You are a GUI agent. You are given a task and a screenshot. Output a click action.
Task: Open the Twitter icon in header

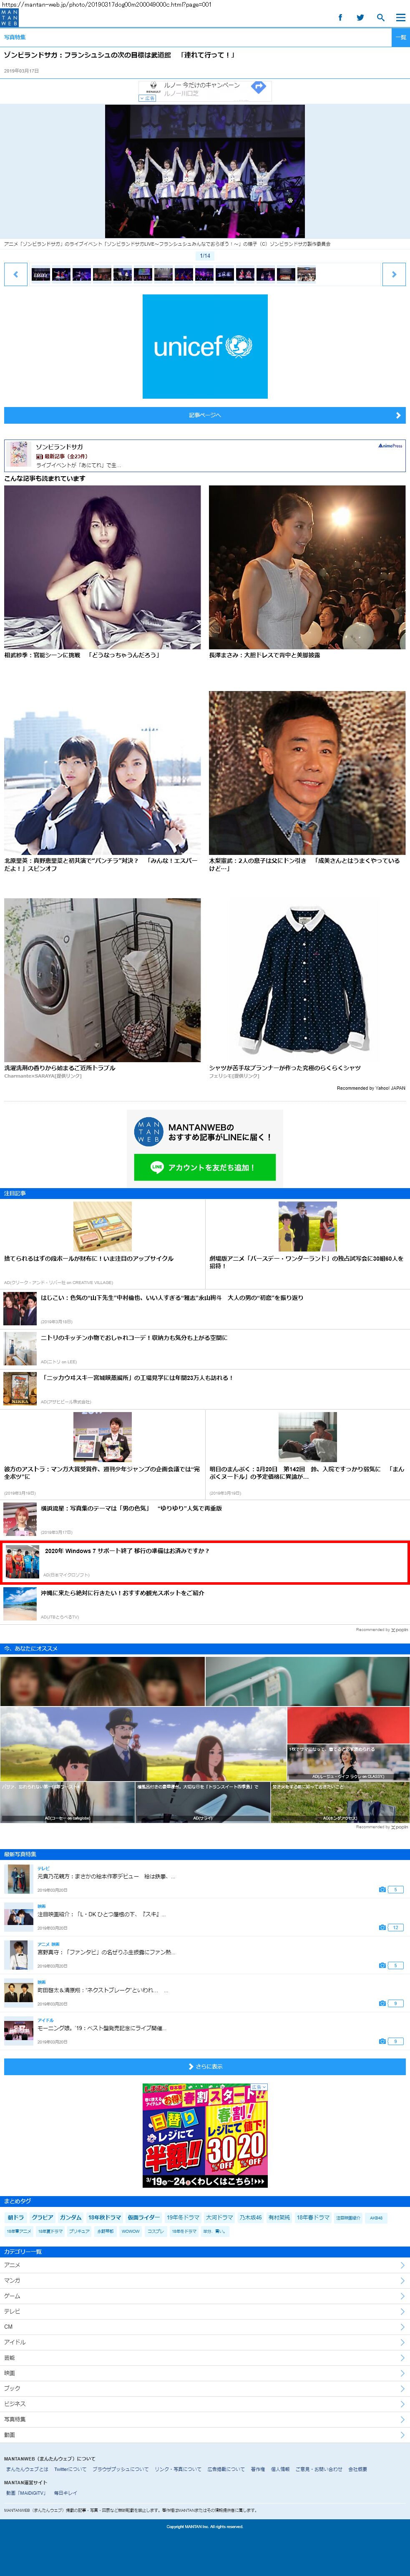360,17
